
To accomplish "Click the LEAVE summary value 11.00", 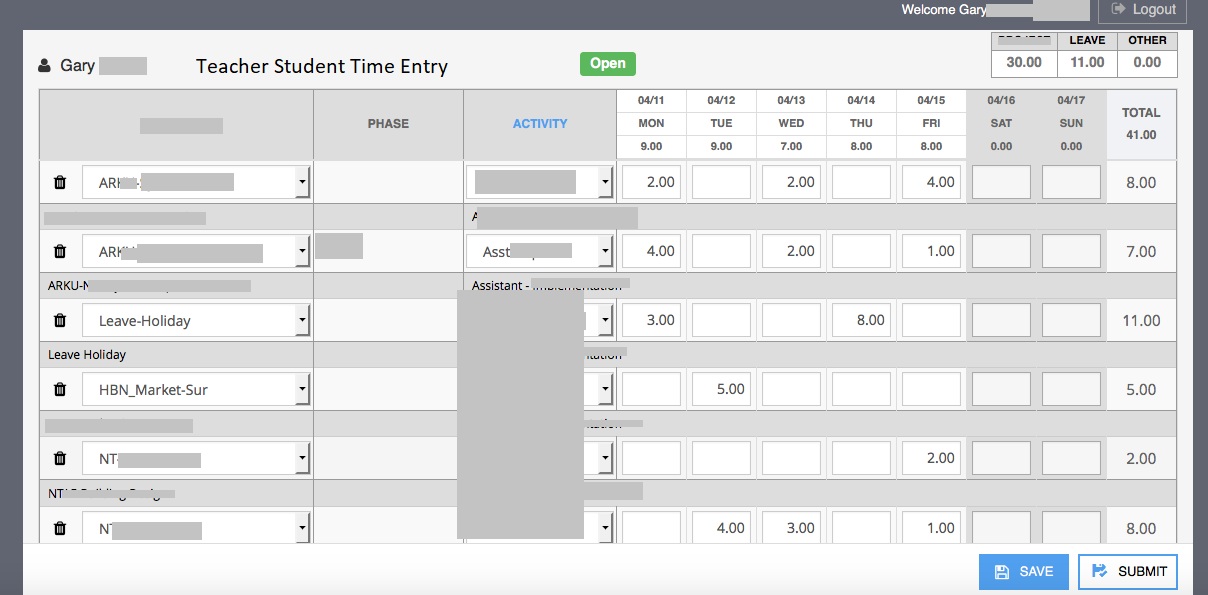I will click(x=1087, y=62).
